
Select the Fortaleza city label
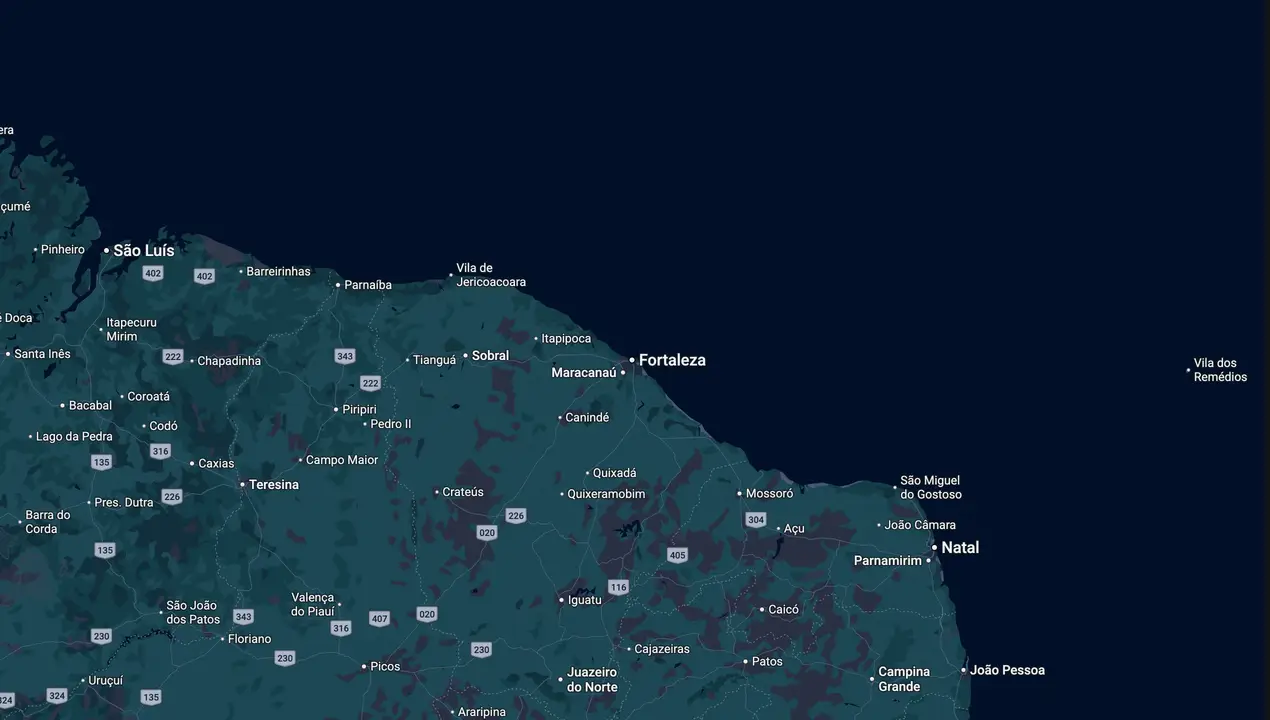click(672, 360)
